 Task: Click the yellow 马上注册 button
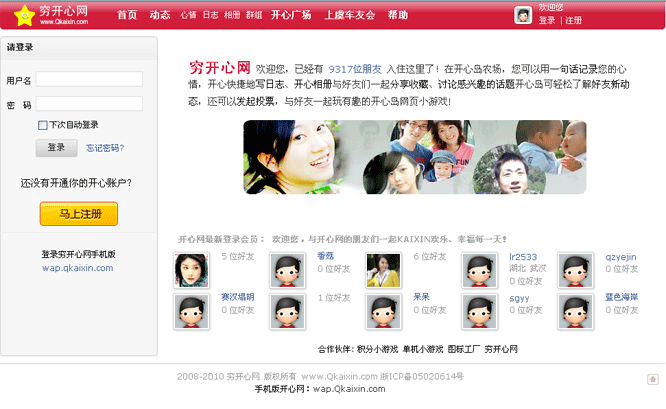coord(79,214)
